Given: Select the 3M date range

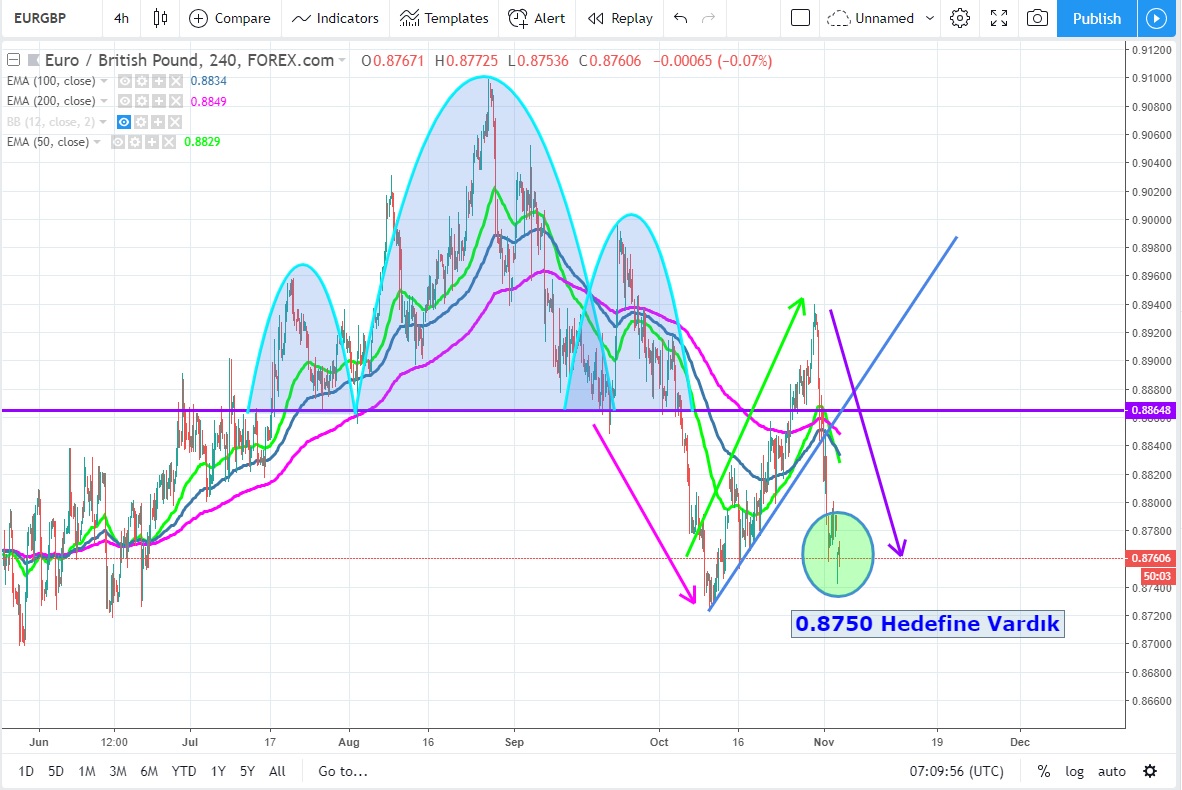Looking at the screenshot, I should (x=117, y=771).
